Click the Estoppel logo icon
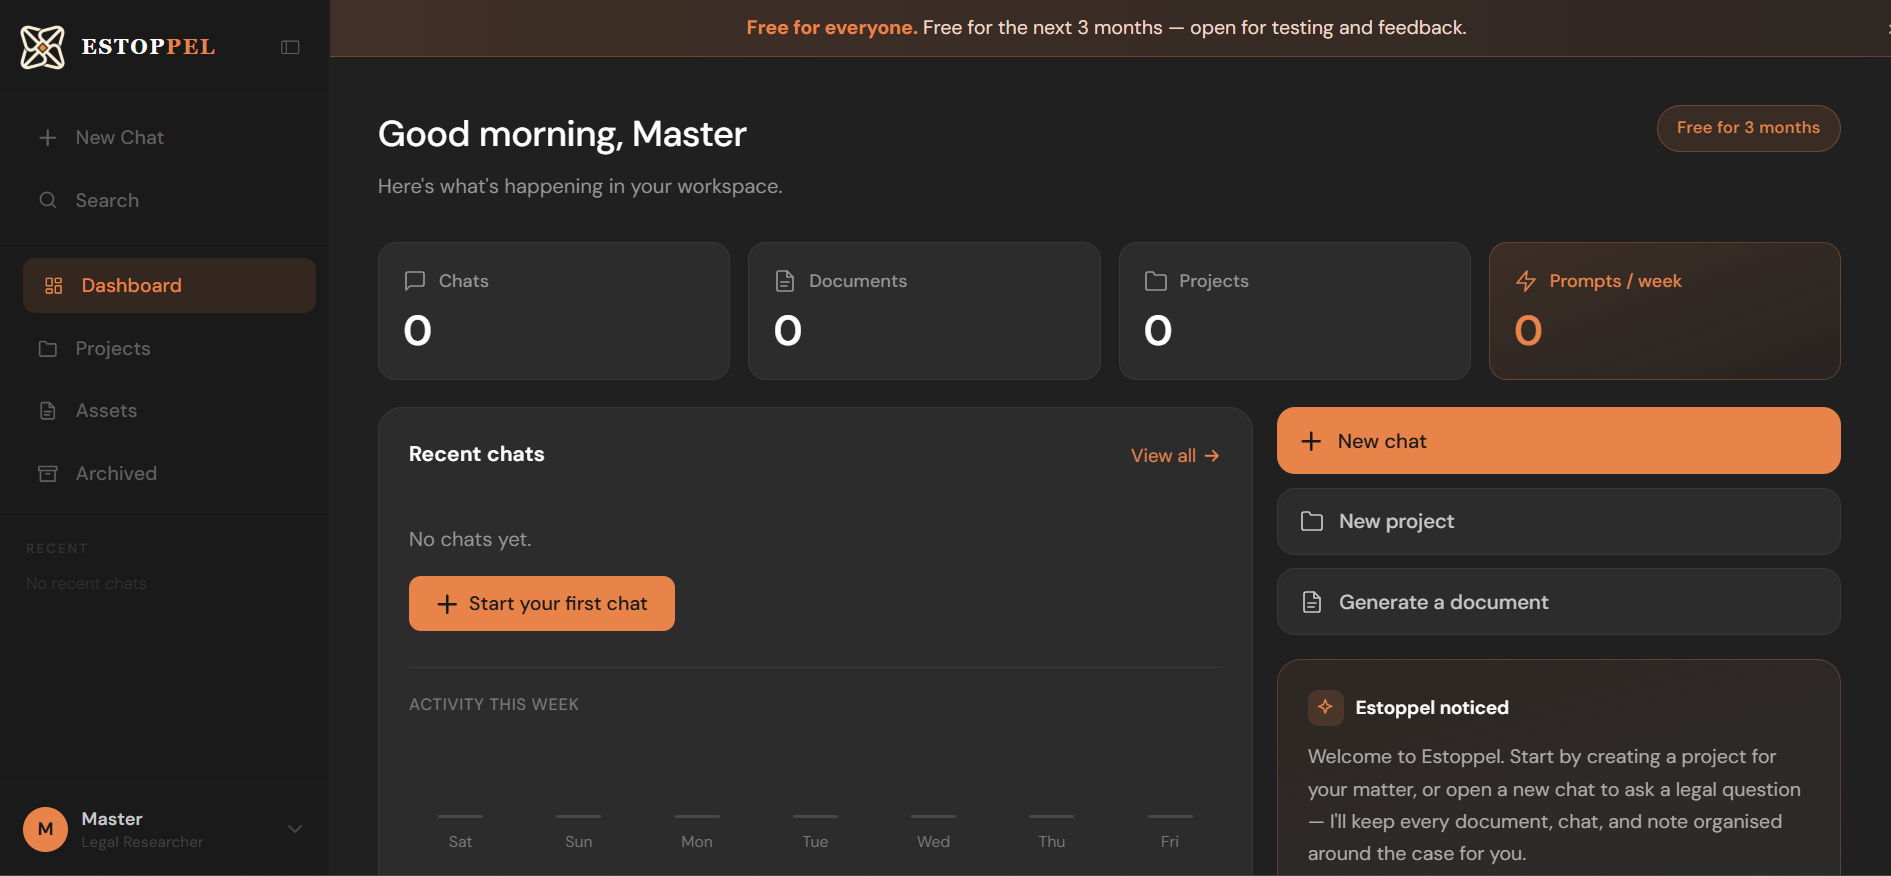1891x876 pixels. click(43, 47)
